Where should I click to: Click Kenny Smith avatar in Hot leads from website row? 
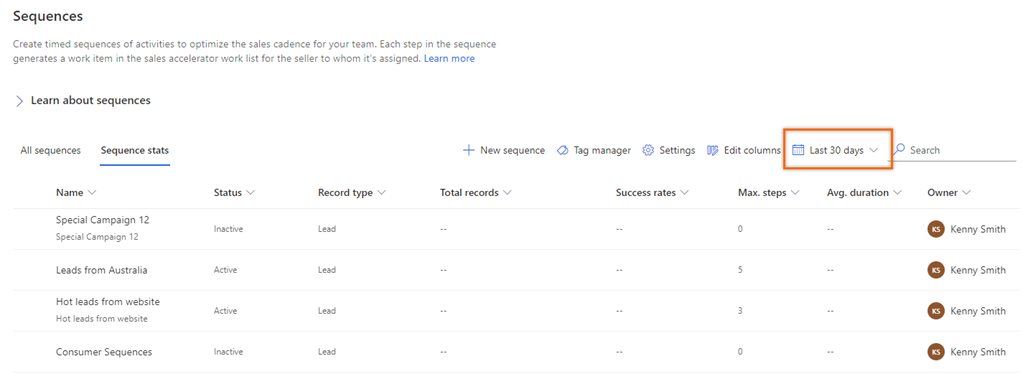click(936, 311)
